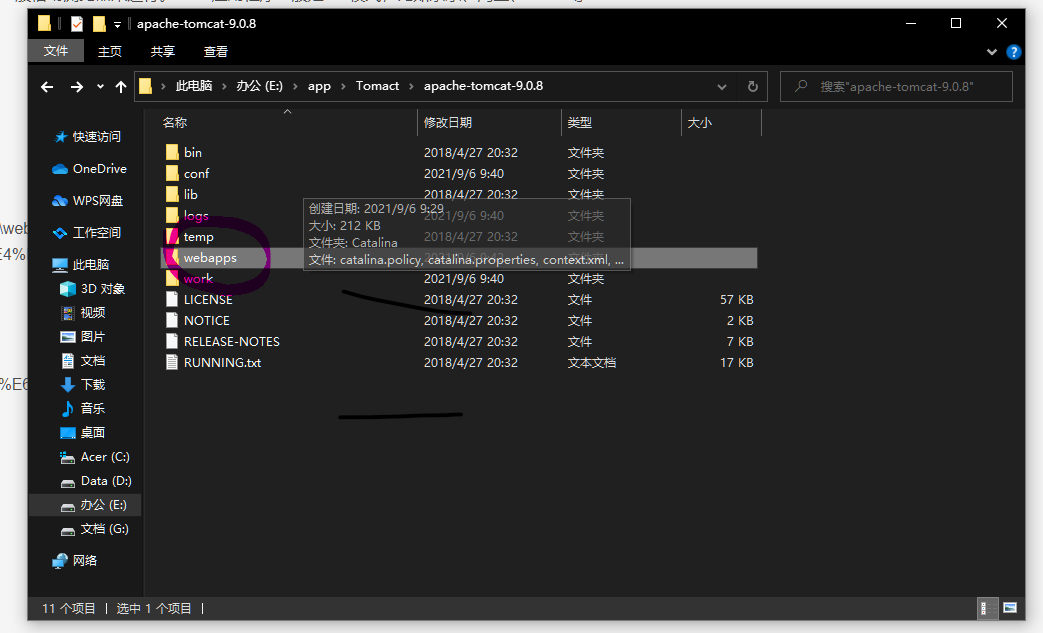This screenshot has height=633, width=1043.
Task: Open the 文件 ribbon tab
Action: [56, 51]
